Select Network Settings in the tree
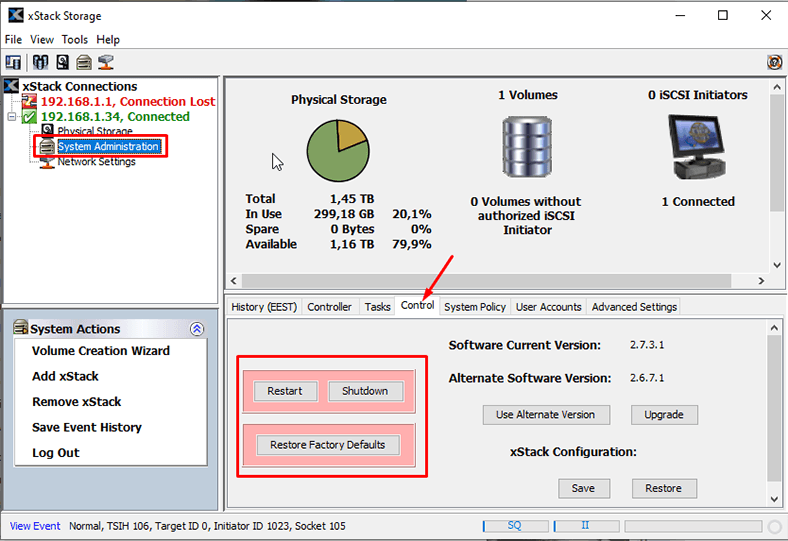The height and width of the screenshot is (541, 788). [x=96, y=162]
